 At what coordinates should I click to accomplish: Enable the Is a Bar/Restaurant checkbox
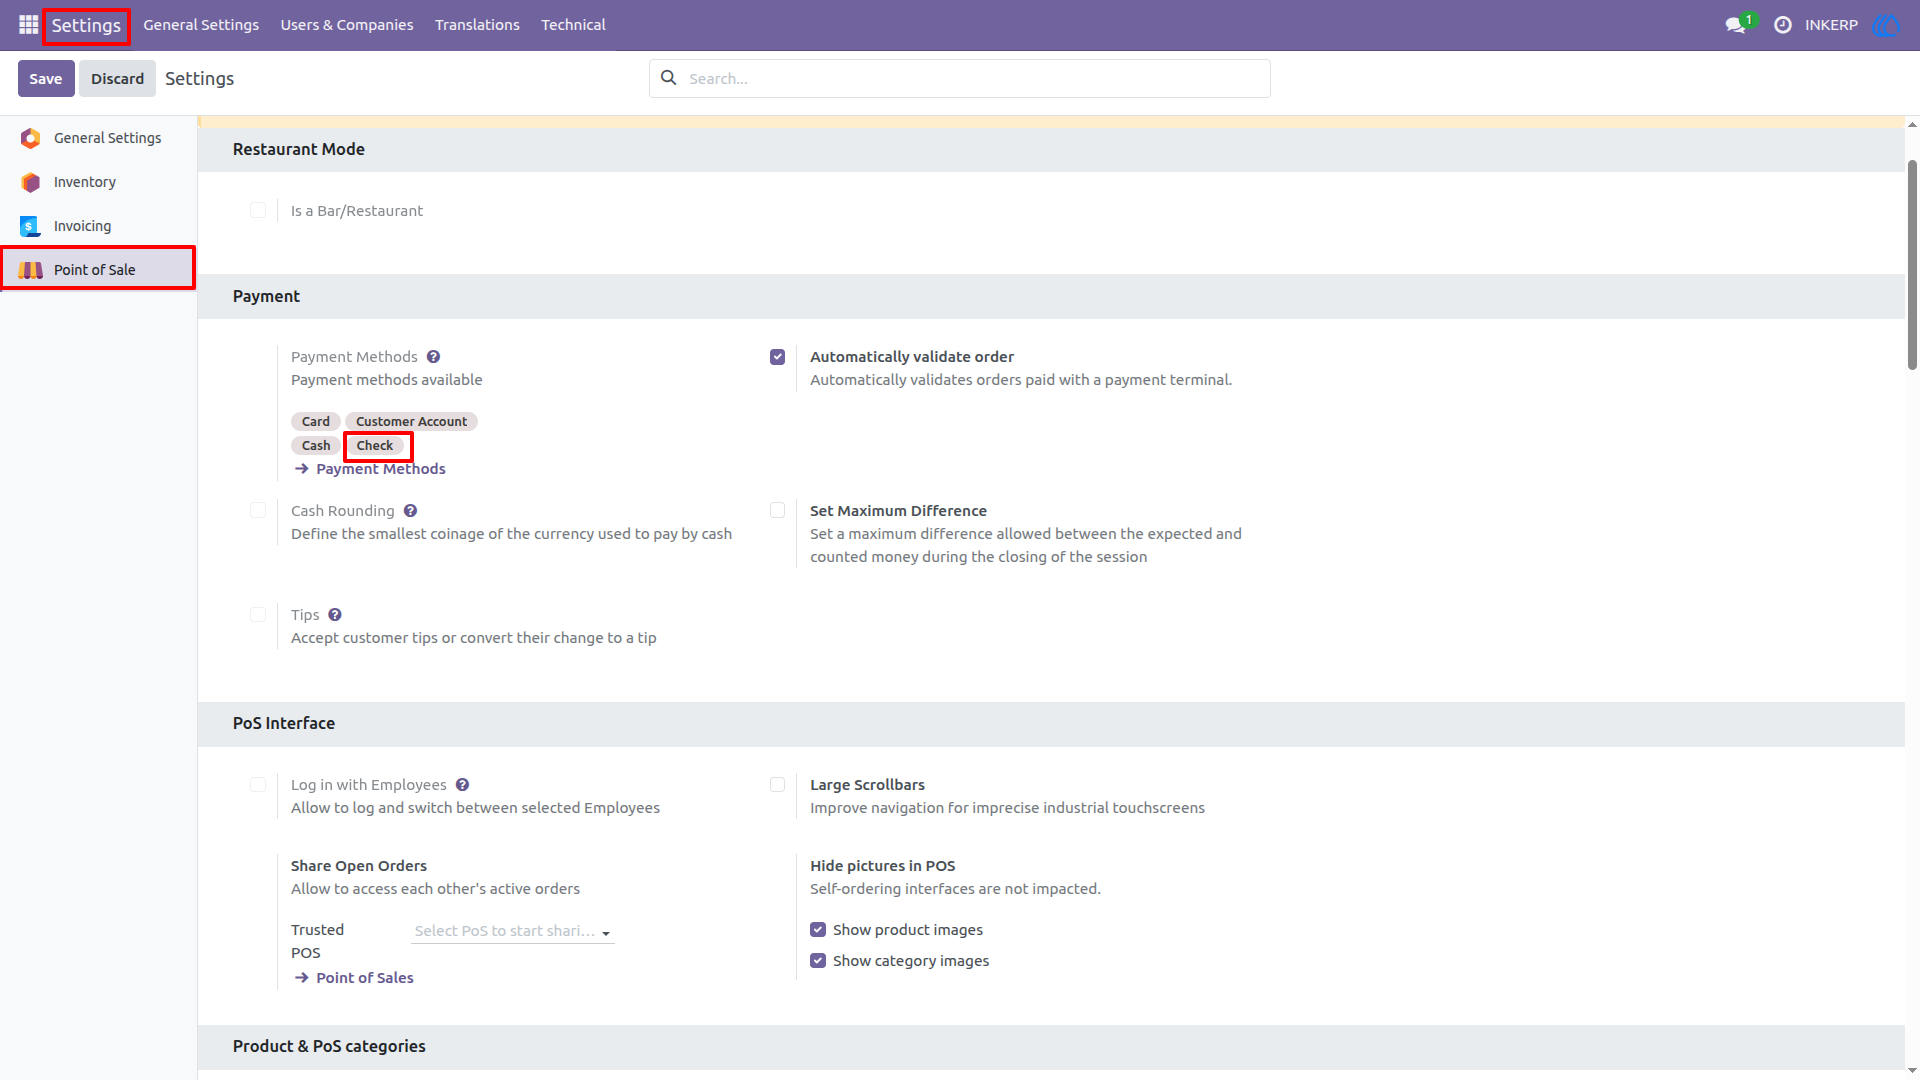(258, 210)
